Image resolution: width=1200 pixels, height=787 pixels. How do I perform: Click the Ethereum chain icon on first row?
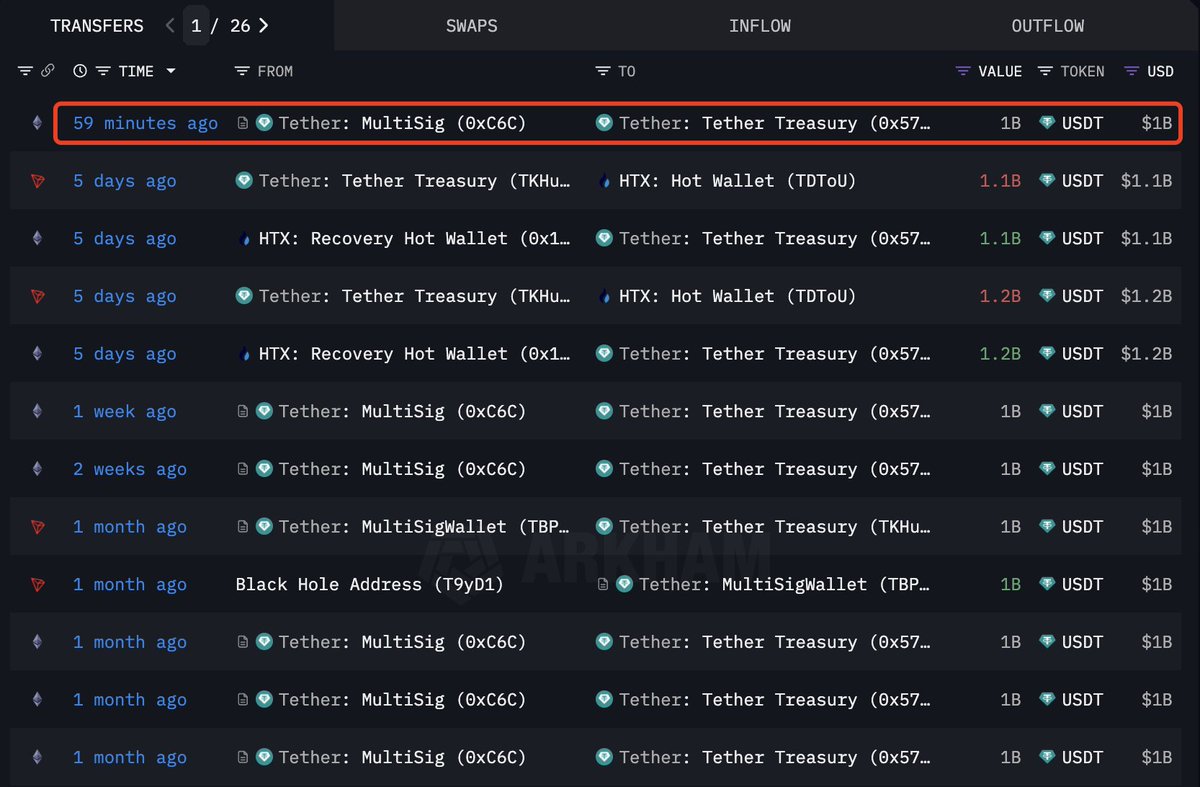(38, 123)
